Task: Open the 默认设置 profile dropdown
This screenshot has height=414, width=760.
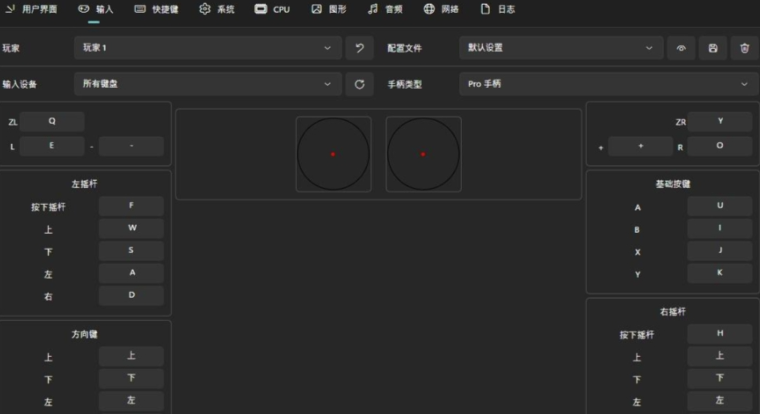Action: [x=561, y=48]
